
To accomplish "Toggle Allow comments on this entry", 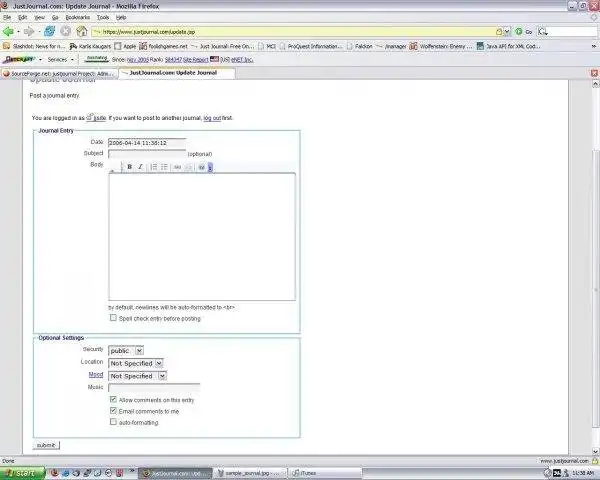I will click(113, 399).
